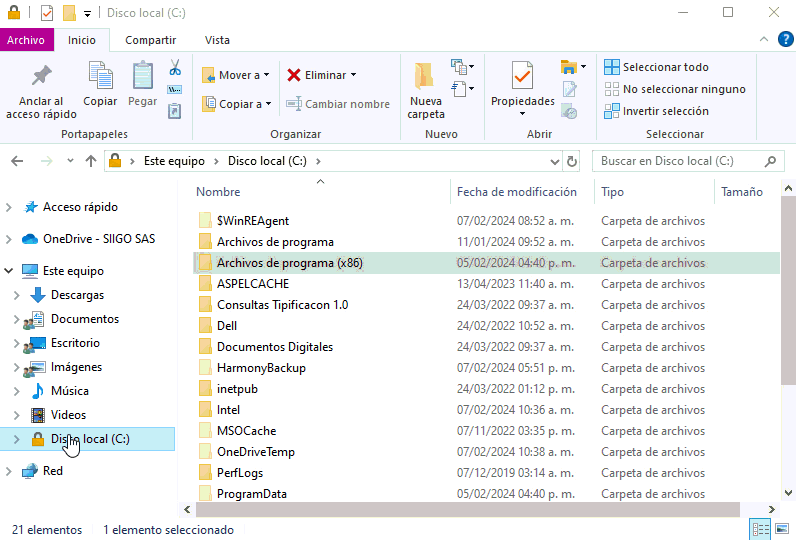This screenshot has height=540, width=796.
Task: Select Imágenes in navigation pane
Action: [x=76, y=367]
